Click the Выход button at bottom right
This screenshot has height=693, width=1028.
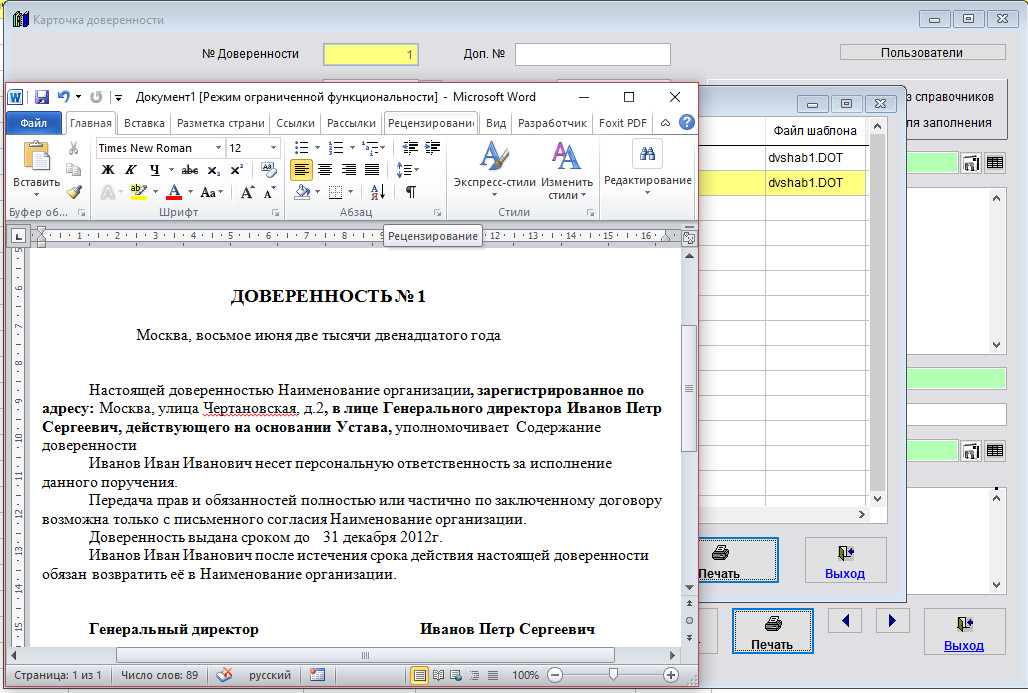(x=963, y=633)
